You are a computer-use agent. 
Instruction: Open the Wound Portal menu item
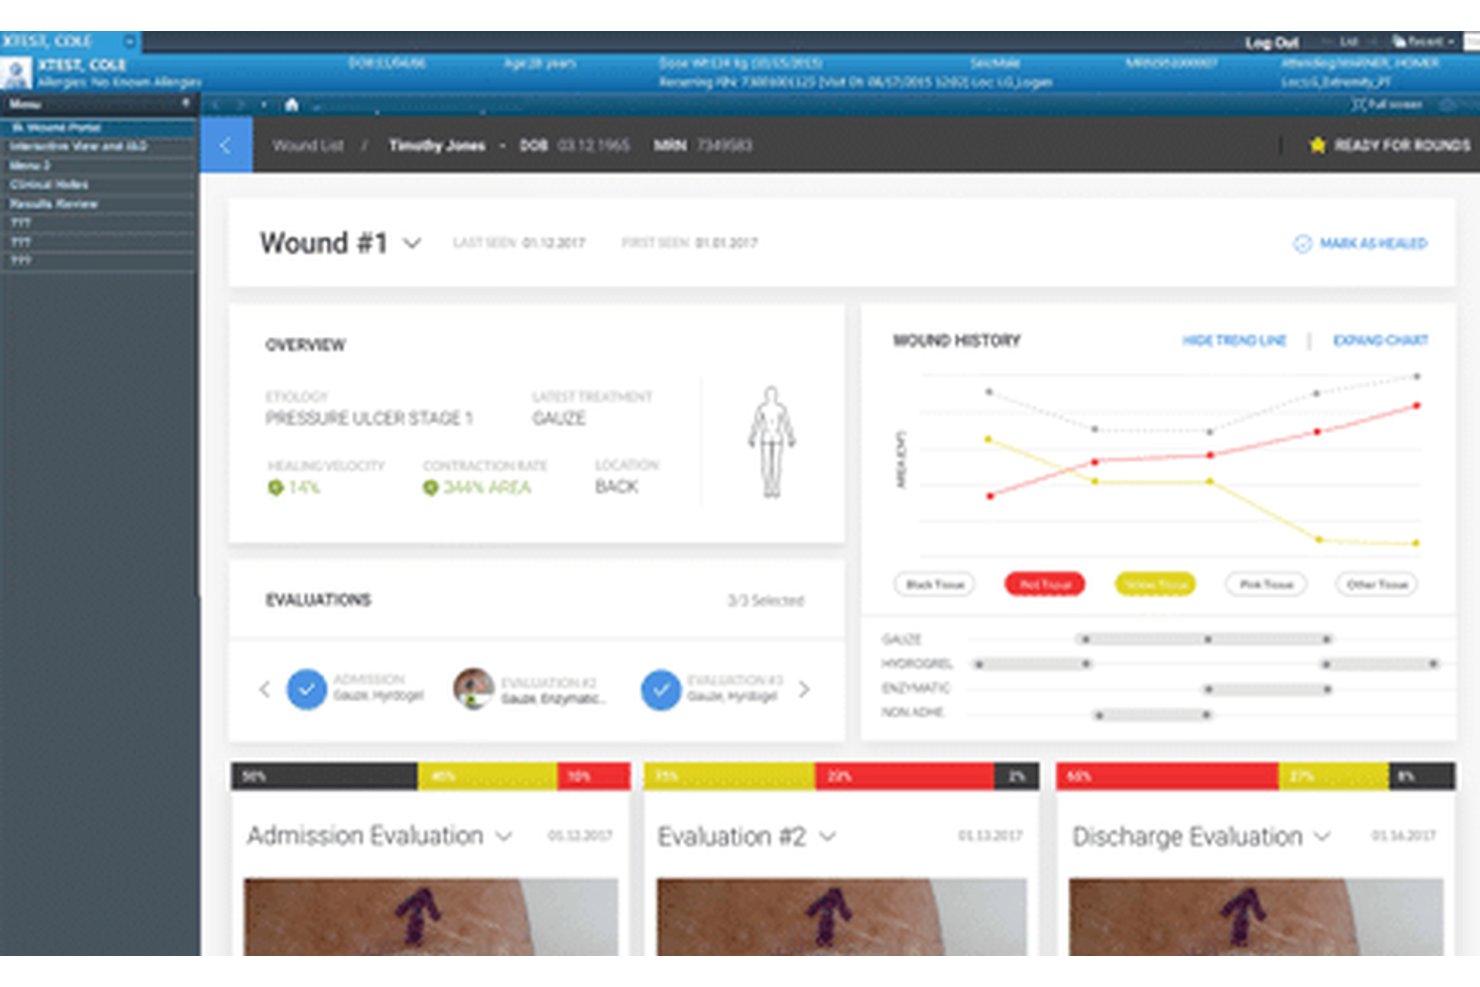coord(98,127)
